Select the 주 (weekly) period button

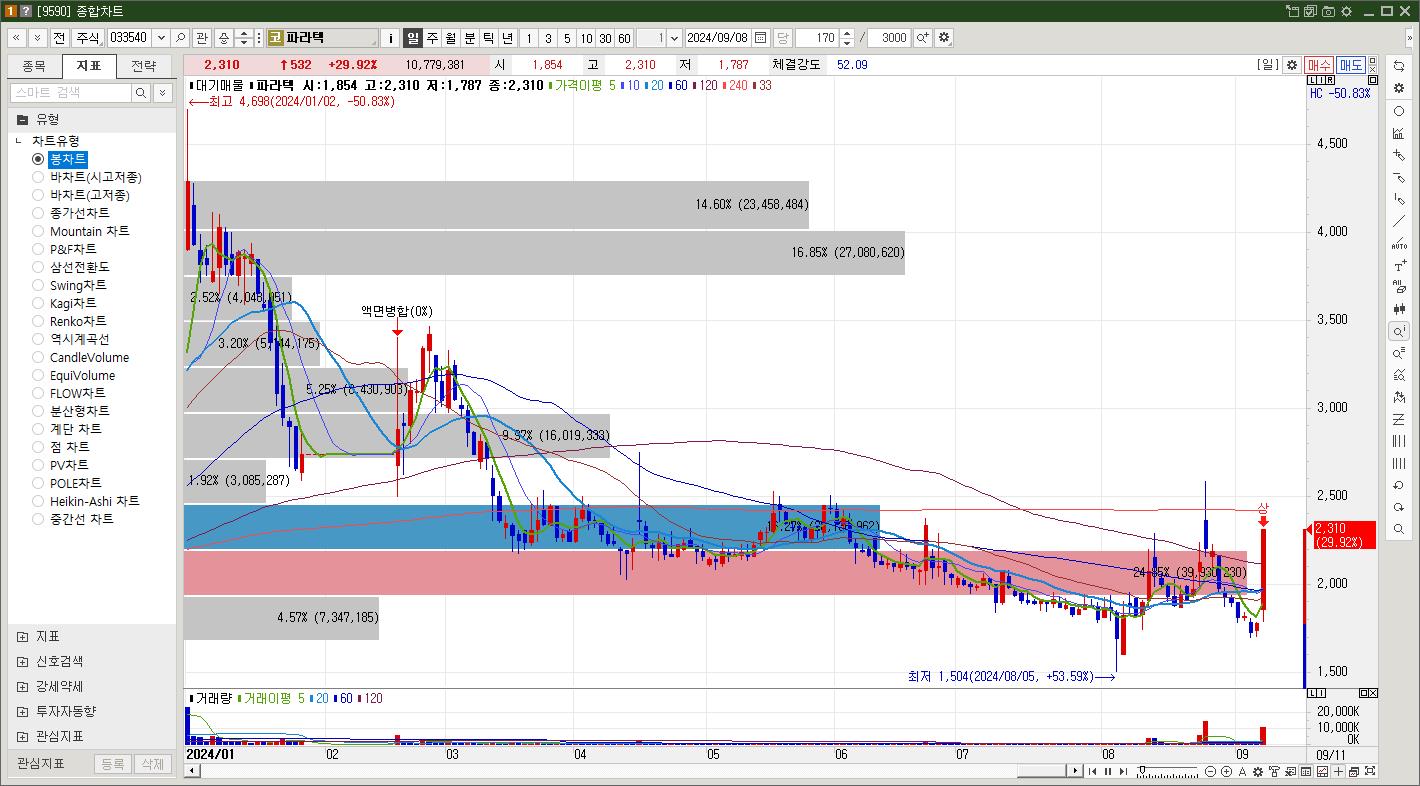coord(432,38)
